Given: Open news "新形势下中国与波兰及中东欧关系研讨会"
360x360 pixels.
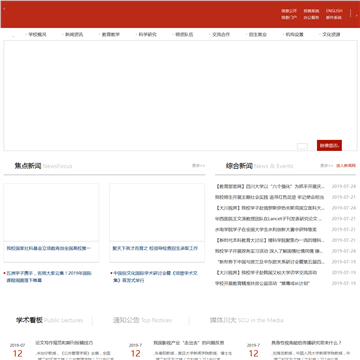Looking at the screenshot, I should click(x=270, y=262).
